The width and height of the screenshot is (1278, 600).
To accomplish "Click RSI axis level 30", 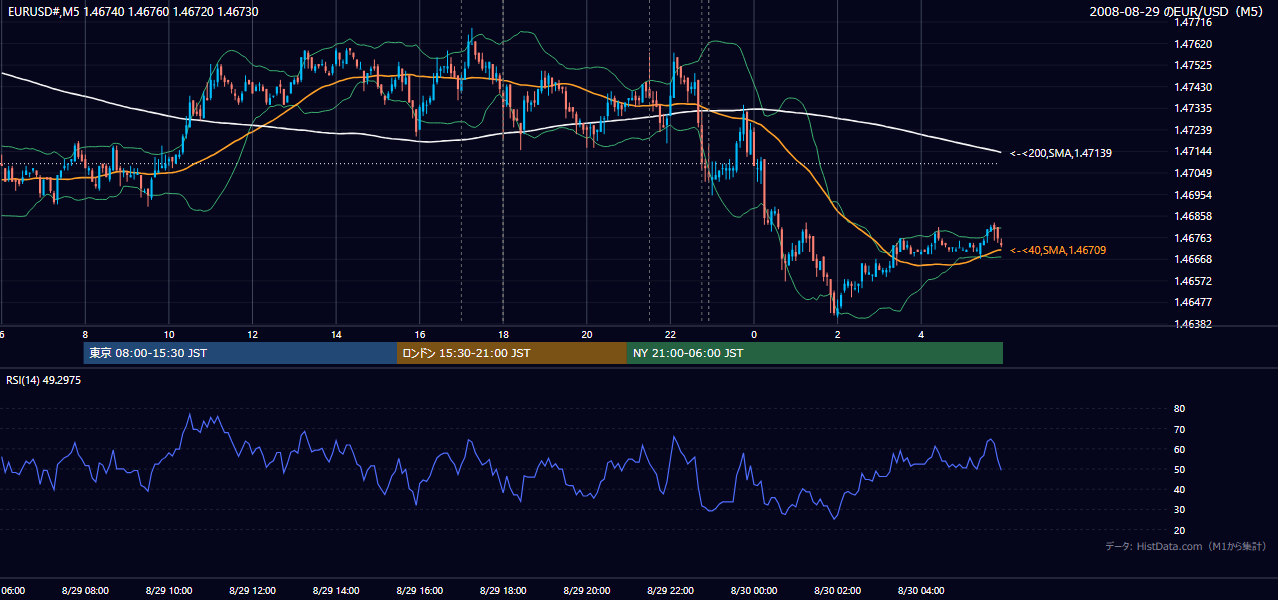I will point(1179,510).
